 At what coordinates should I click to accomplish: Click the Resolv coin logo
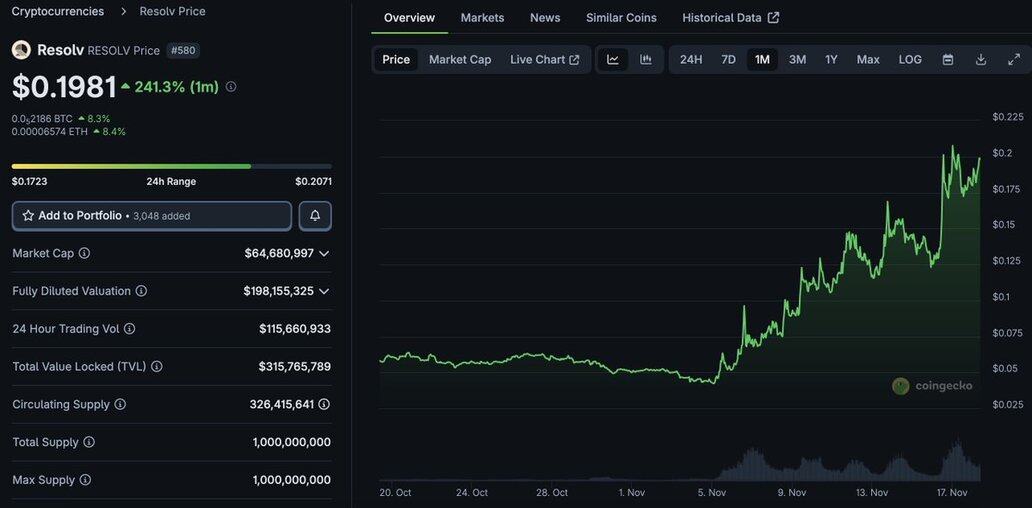pos(21,50)
